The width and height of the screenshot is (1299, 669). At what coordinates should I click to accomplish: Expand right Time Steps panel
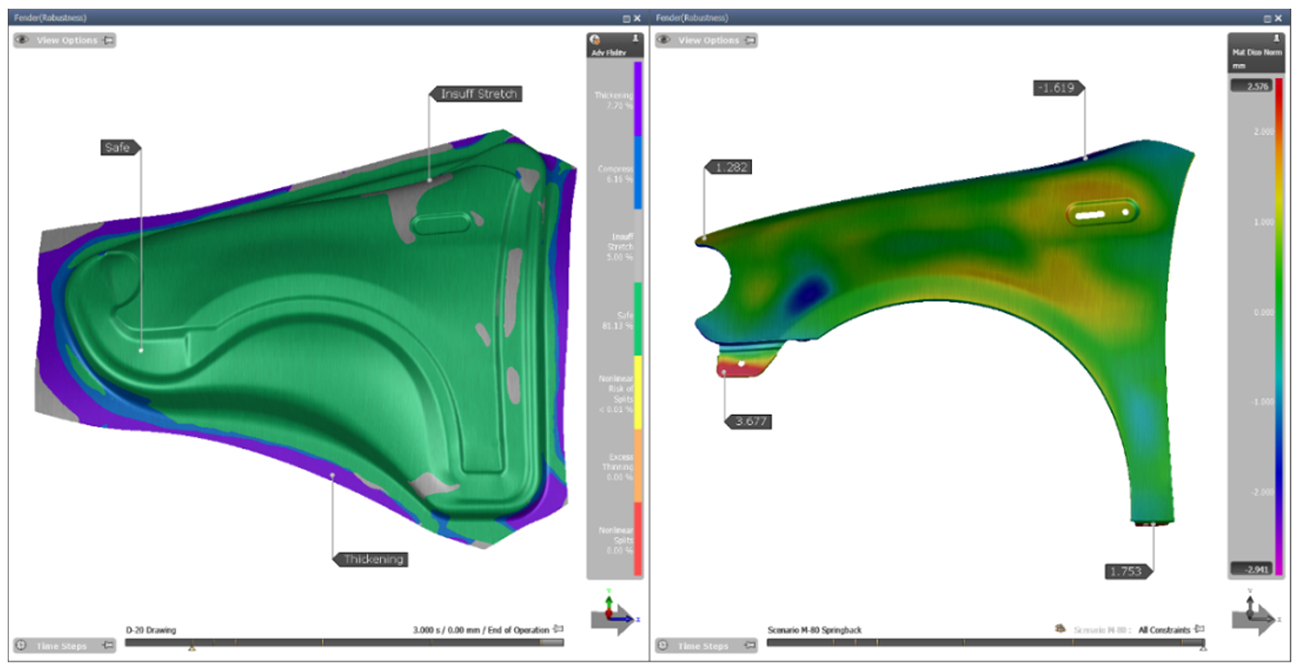point(705,646)
